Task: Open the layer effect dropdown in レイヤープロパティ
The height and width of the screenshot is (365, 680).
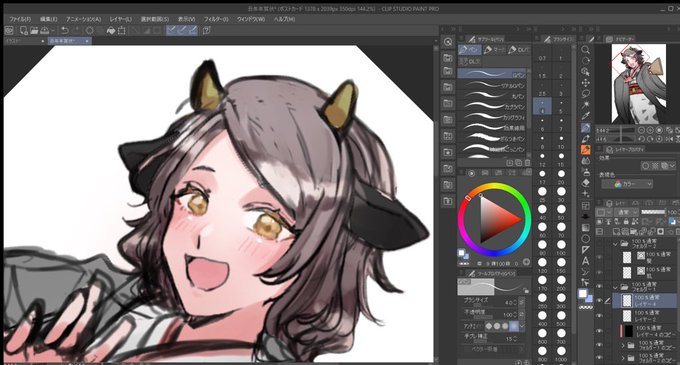Action: tap(672, 166)
